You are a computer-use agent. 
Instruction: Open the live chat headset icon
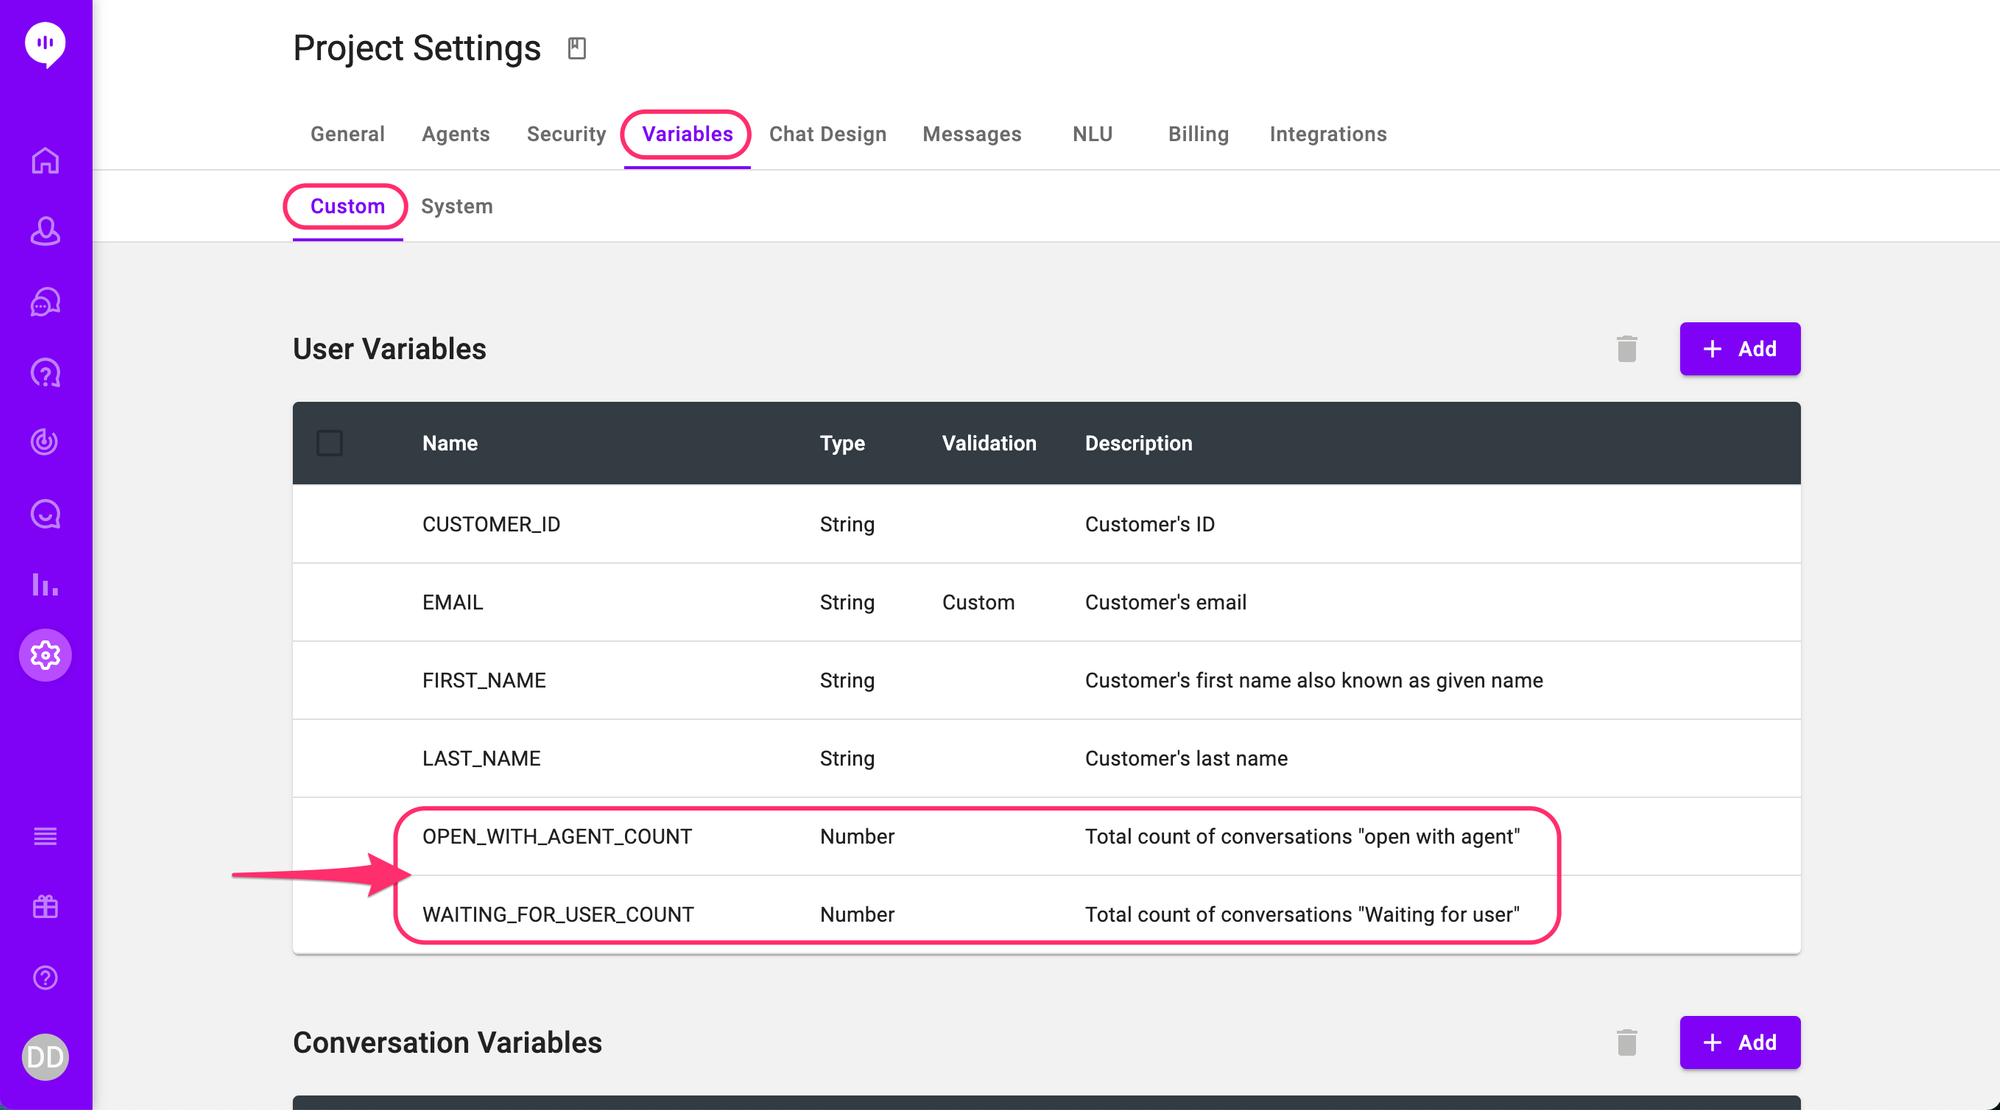coord(45,302)
